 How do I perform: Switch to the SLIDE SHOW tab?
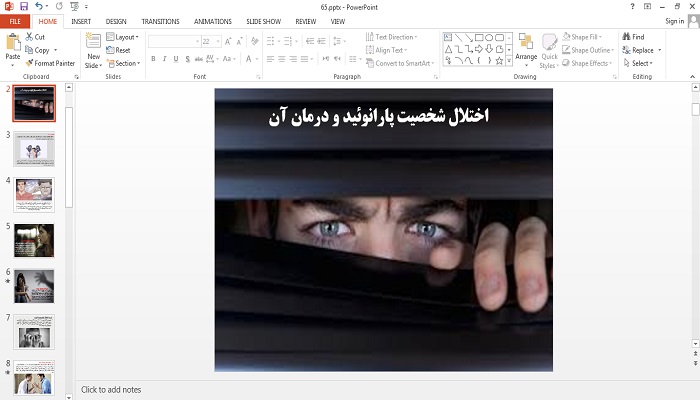(263, 21)
